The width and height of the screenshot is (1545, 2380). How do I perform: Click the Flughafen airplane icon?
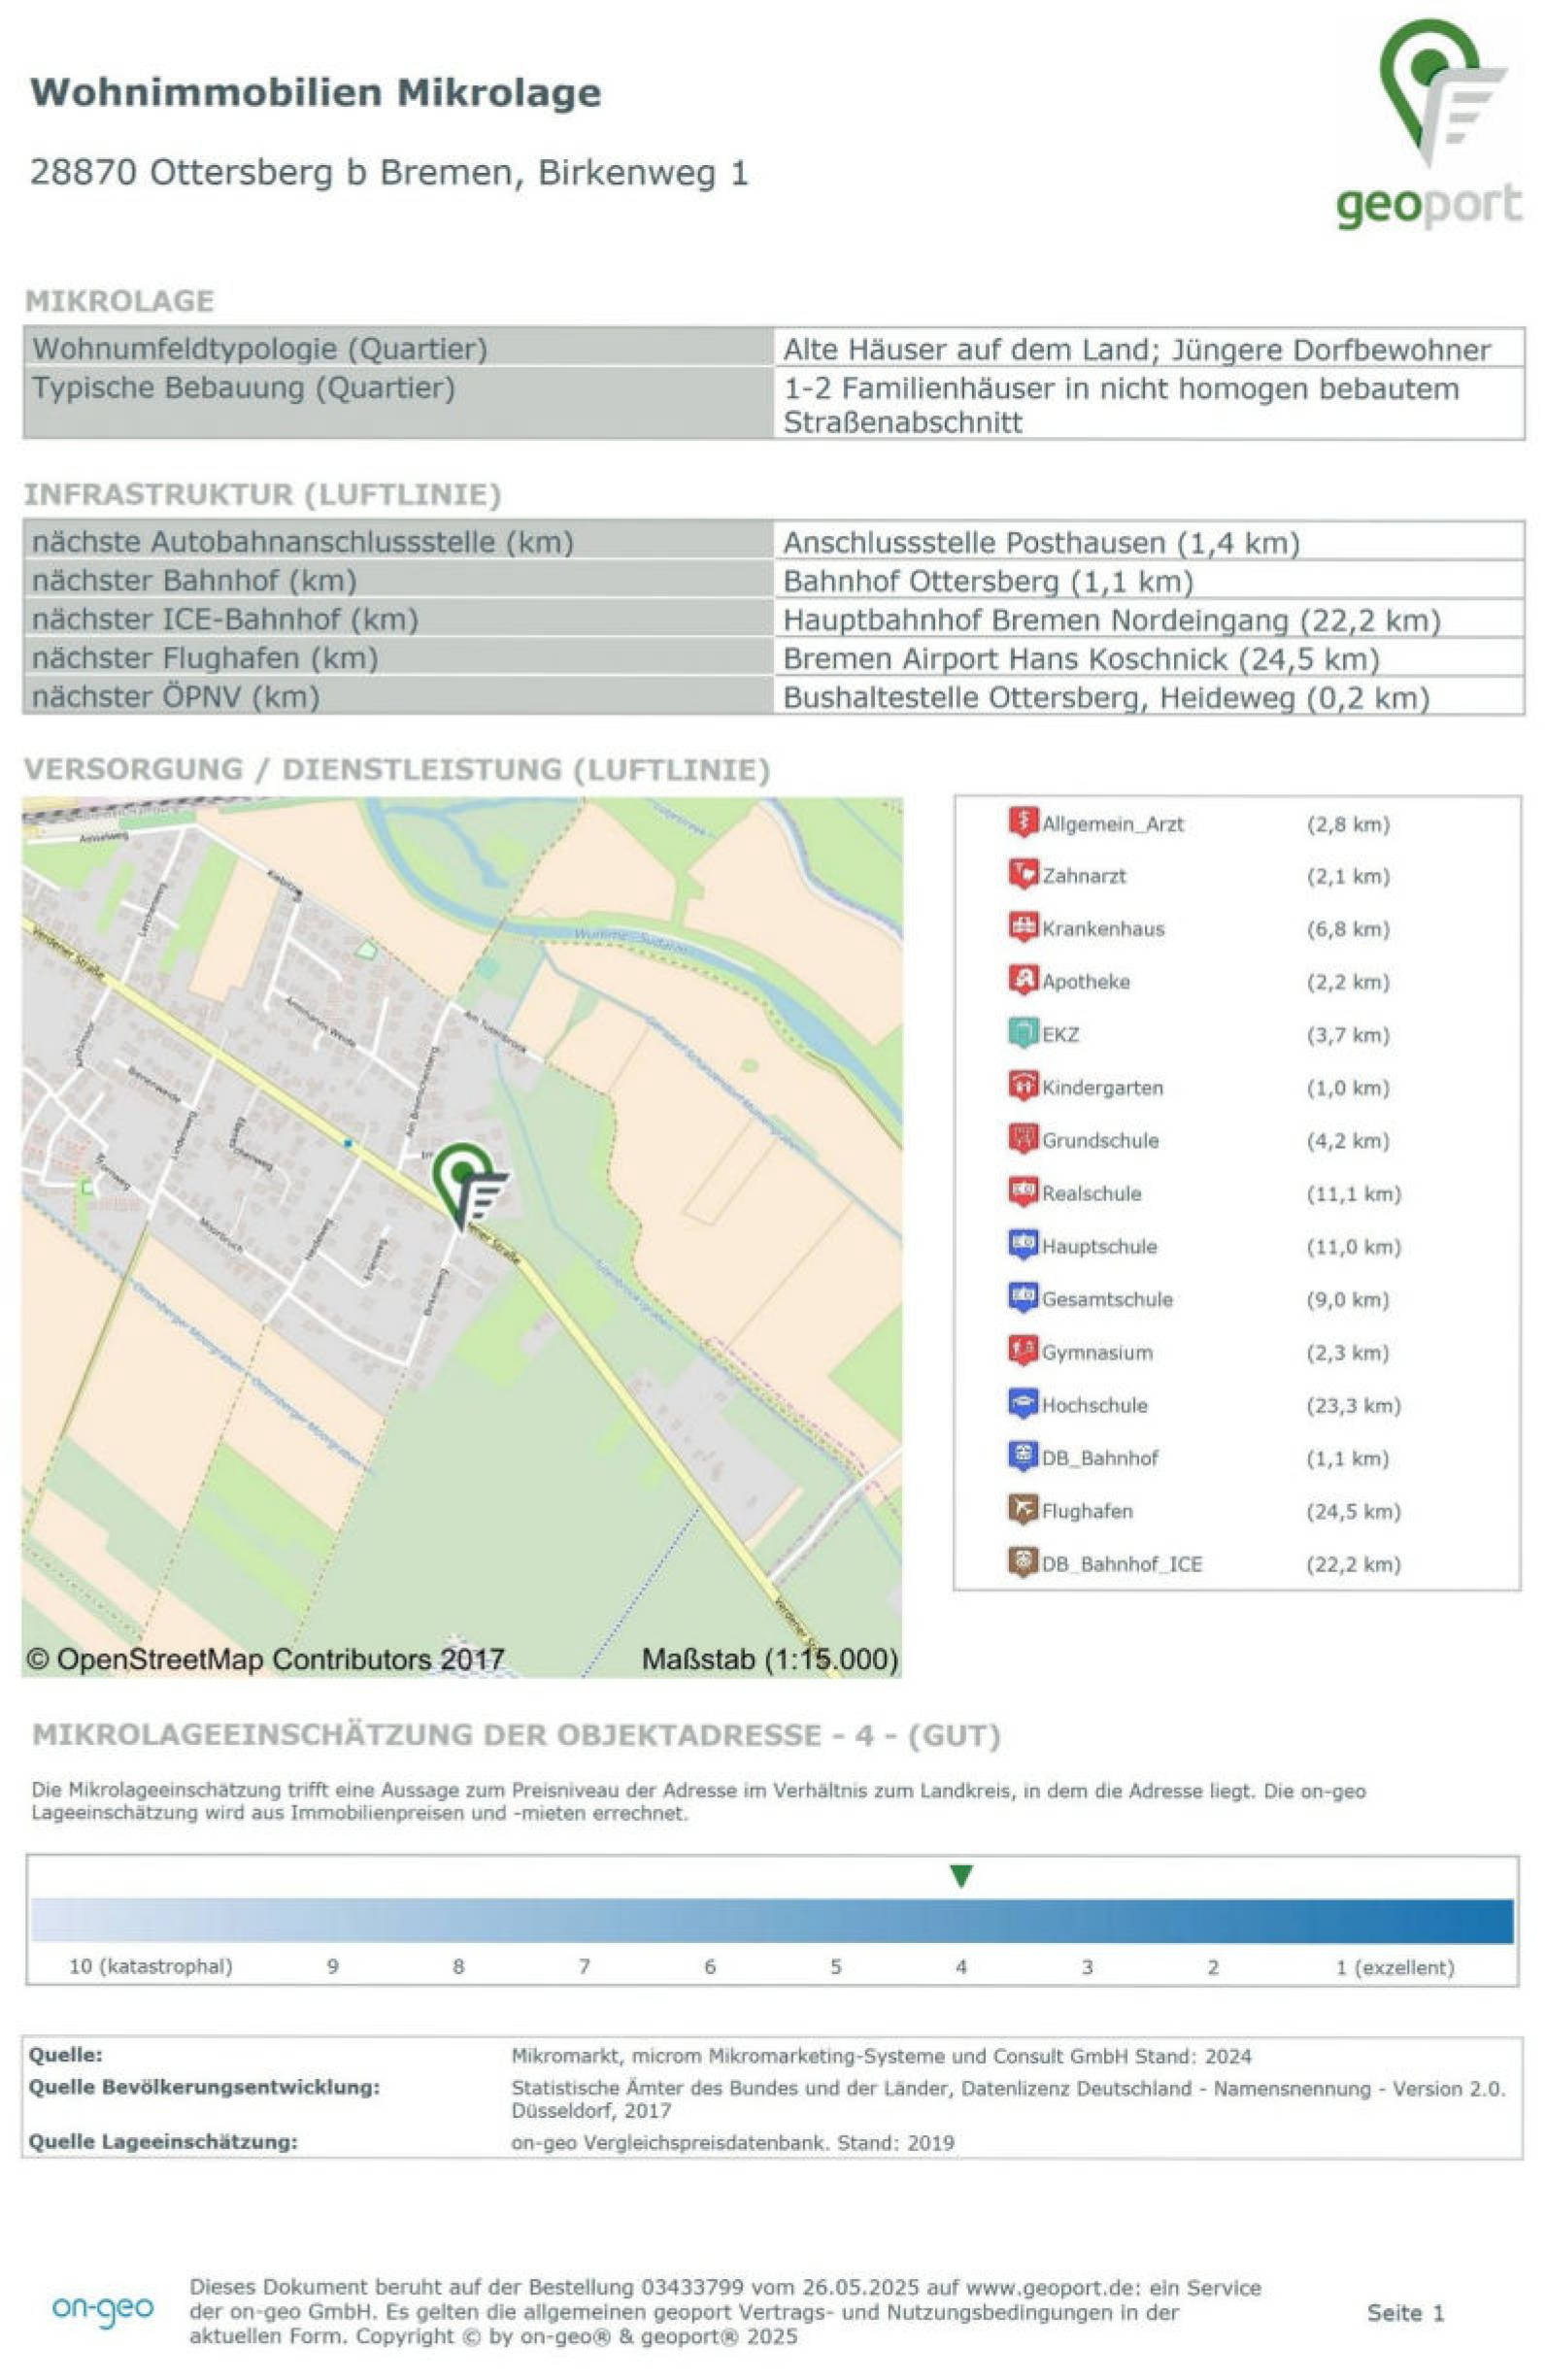click(1022, 1510)
